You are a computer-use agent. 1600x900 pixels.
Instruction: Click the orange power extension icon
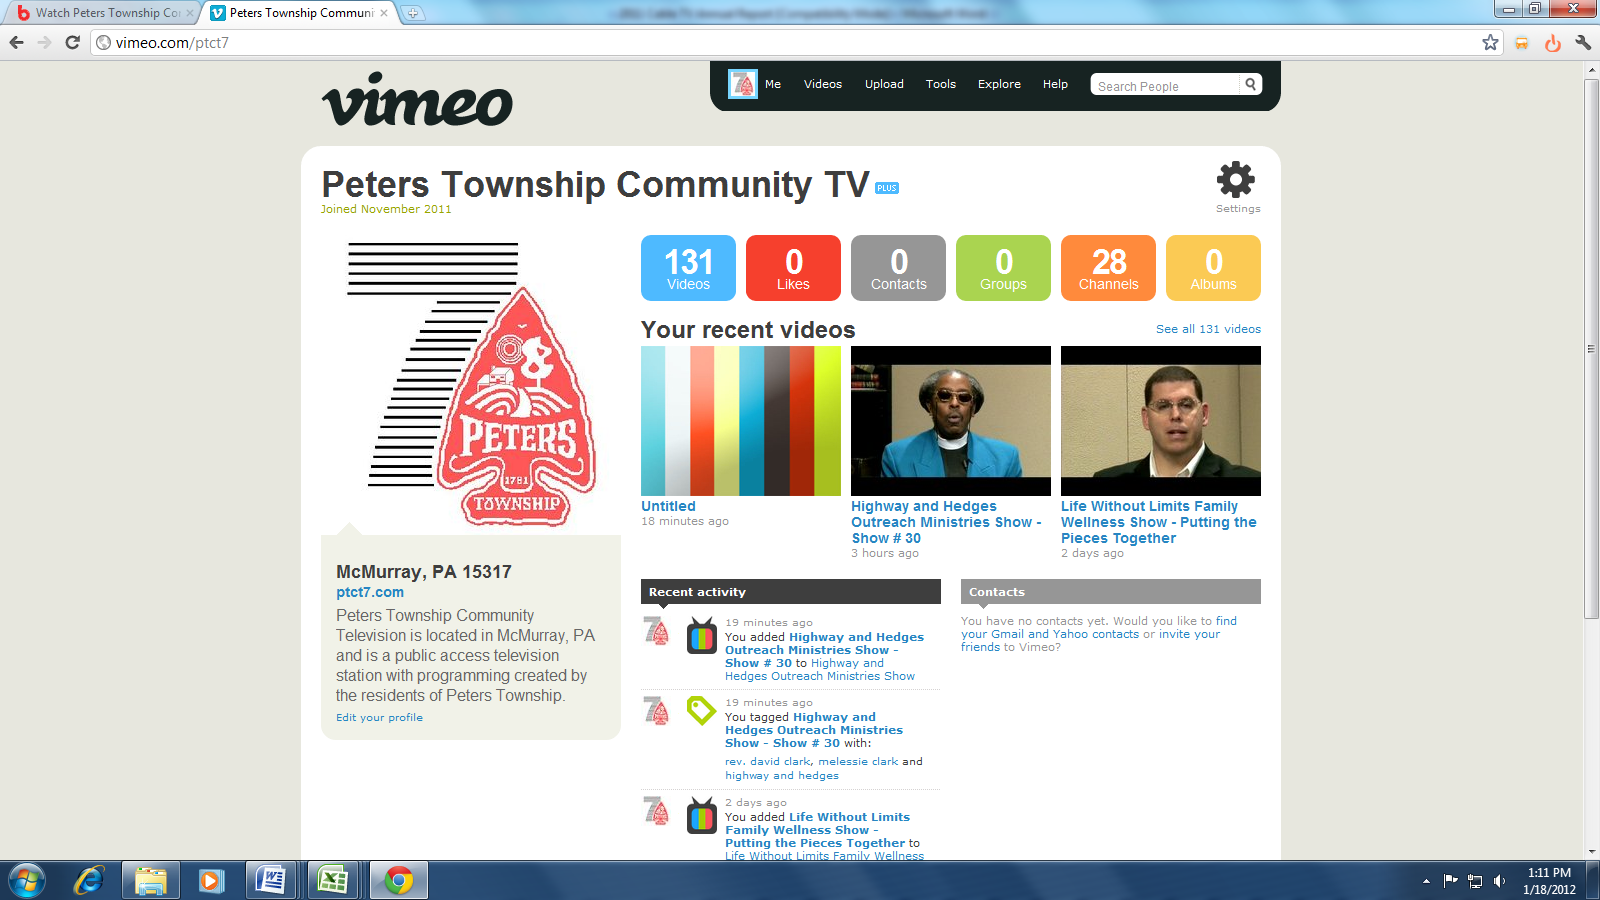coord(1552,43)
